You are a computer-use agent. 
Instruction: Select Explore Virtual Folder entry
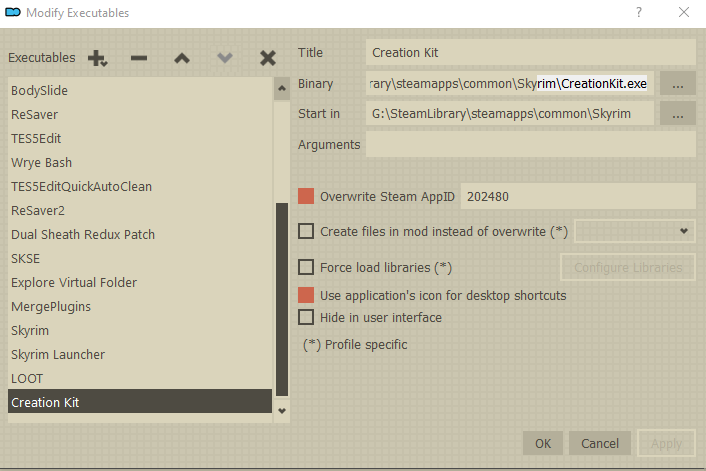(x=140, y=282)
